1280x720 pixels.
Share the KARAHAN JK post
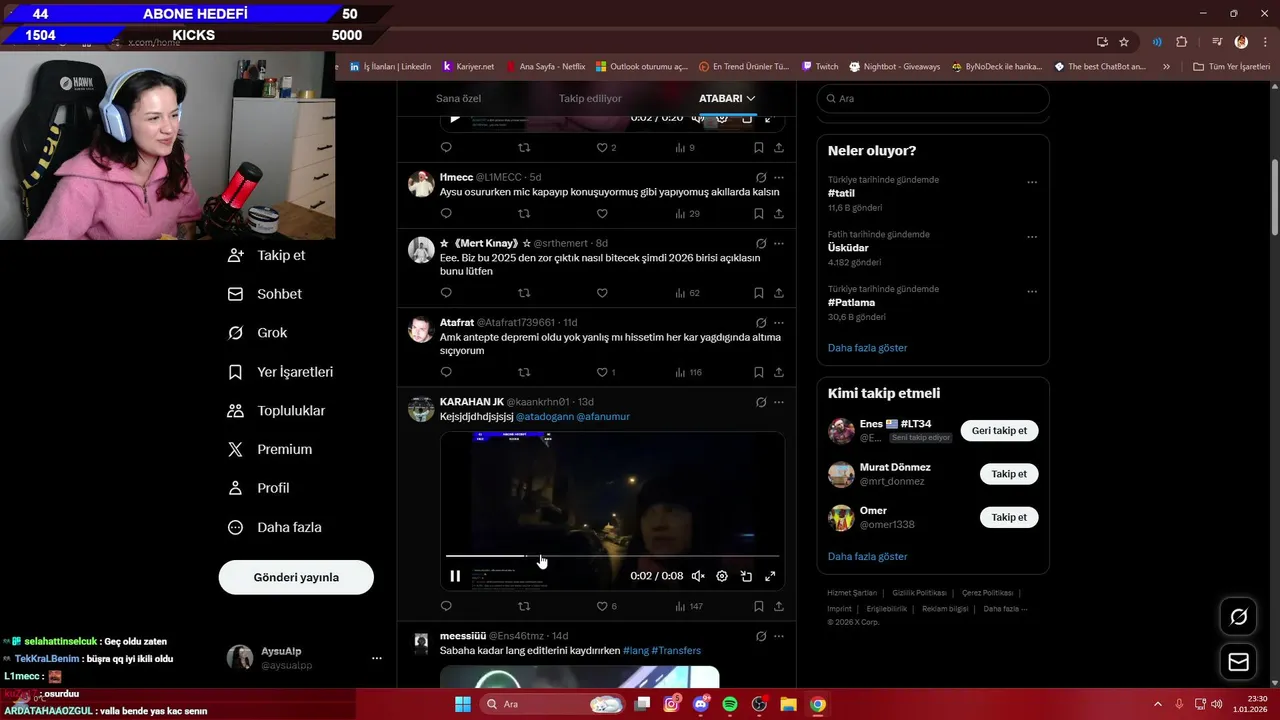pyautogui.click(x=779, y=606)
